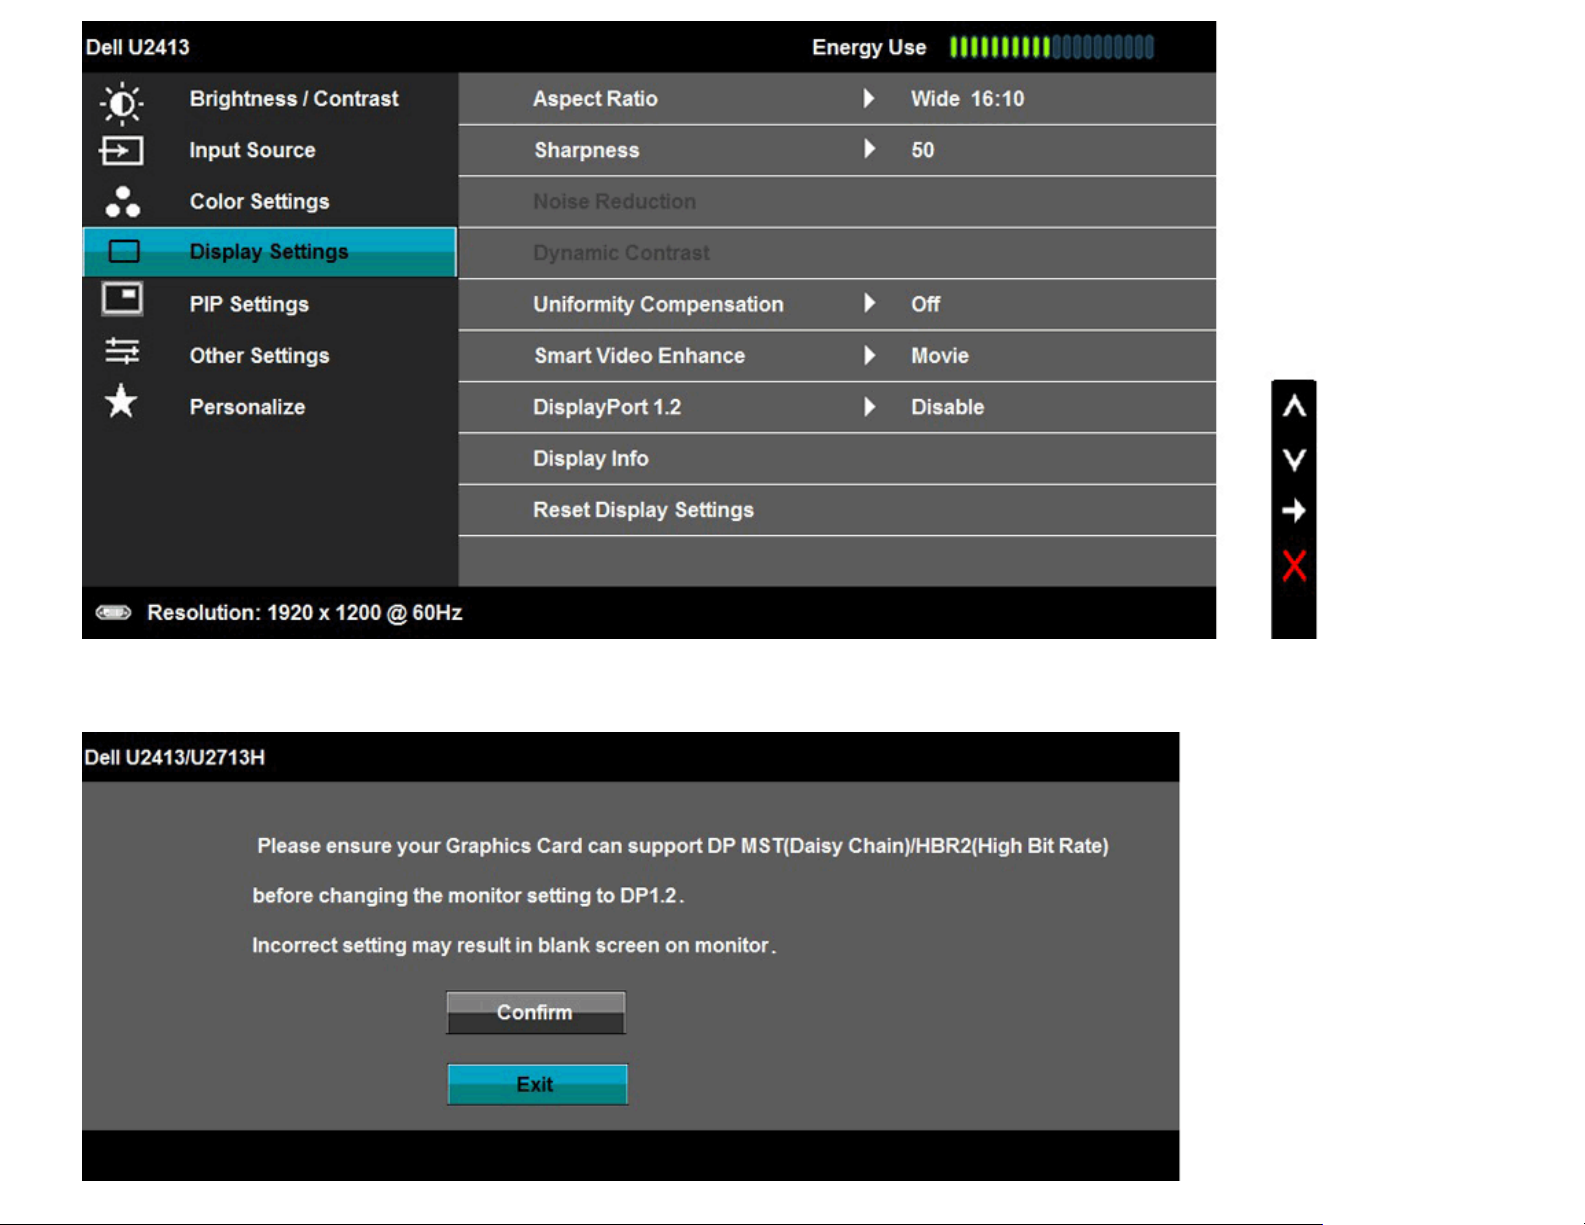Click the Sharpness value 50
Screen dimensions: 1585x1225
coord(922,150)
